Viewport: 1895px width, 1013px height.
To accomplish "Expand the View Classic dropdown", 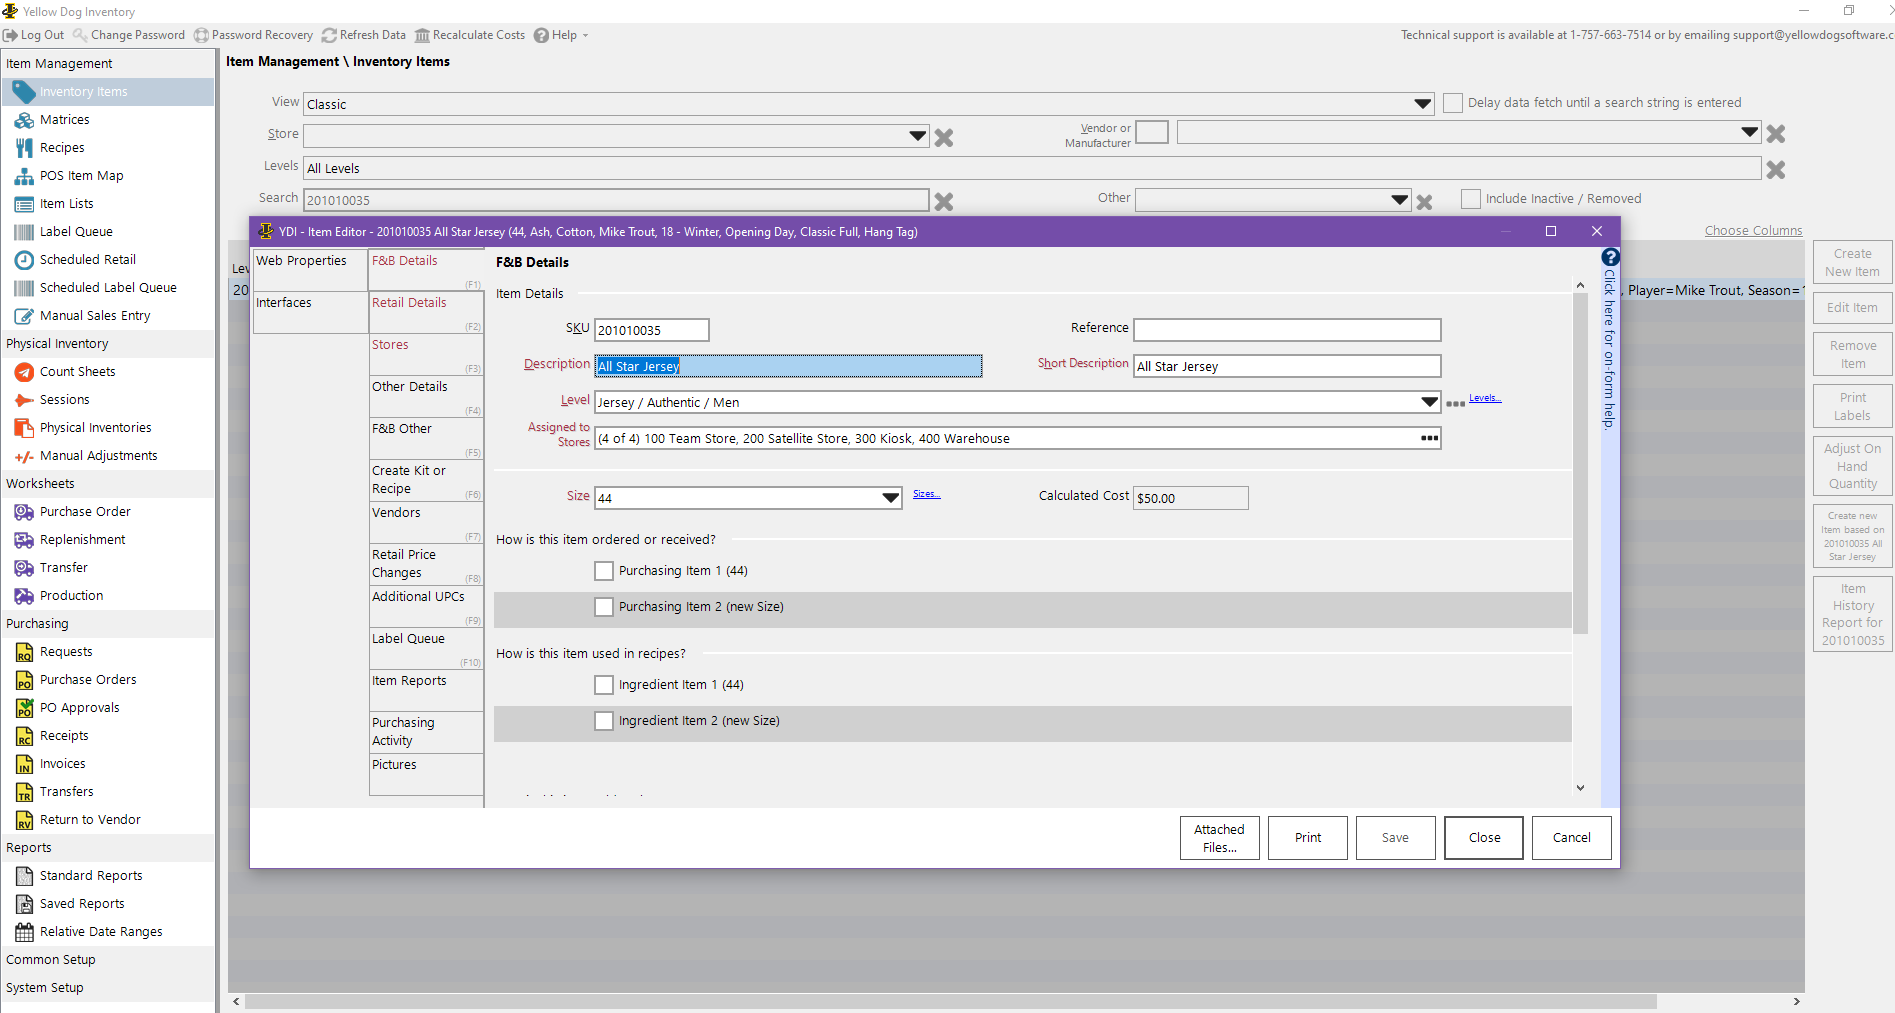I will pyautogui.click(x=1423, y=104).
